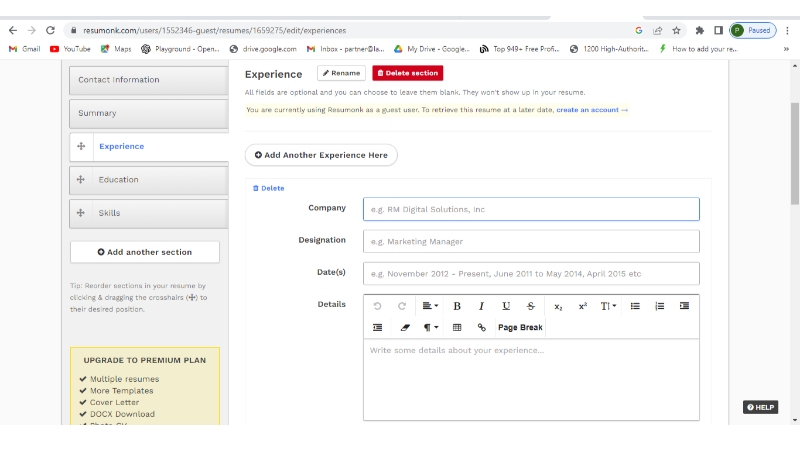The width and height of the screenshot is (800, 449).
Task: Toggle superscript formatting
Action: tap(583, 306)
